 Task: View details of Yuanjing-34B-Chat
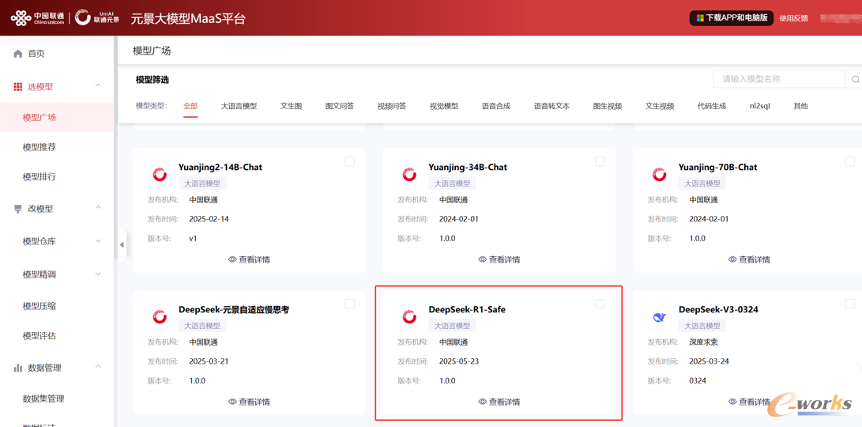(499, 259)
